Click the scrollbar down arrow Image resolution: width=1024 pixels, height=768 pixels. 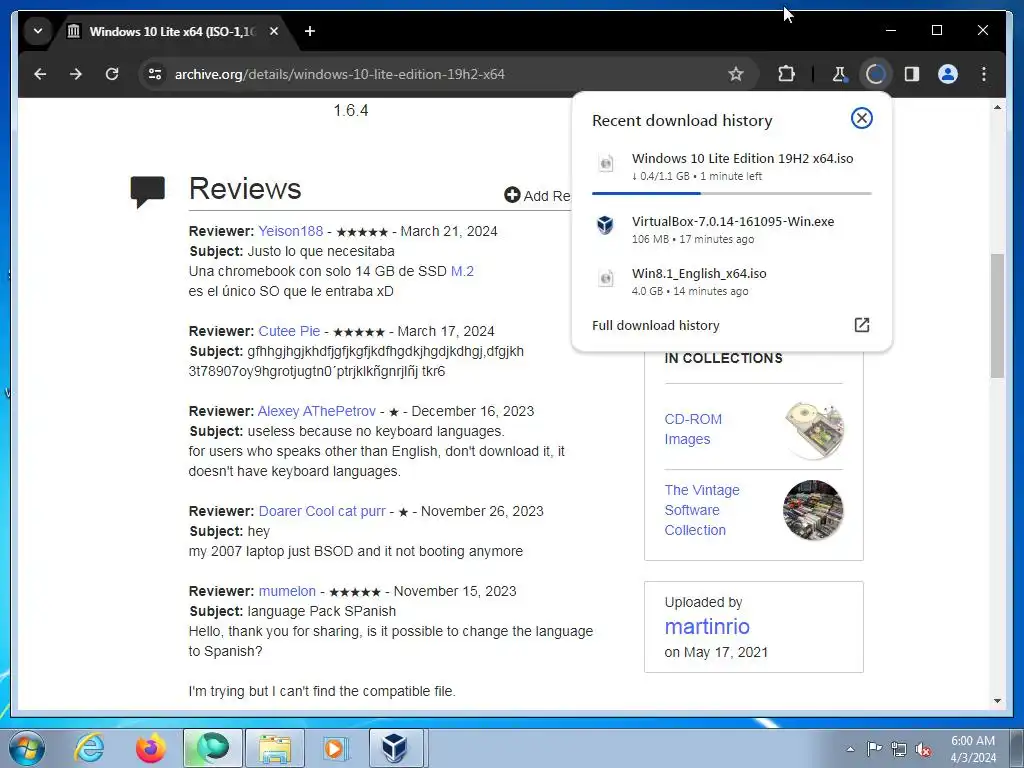(997, 701)
